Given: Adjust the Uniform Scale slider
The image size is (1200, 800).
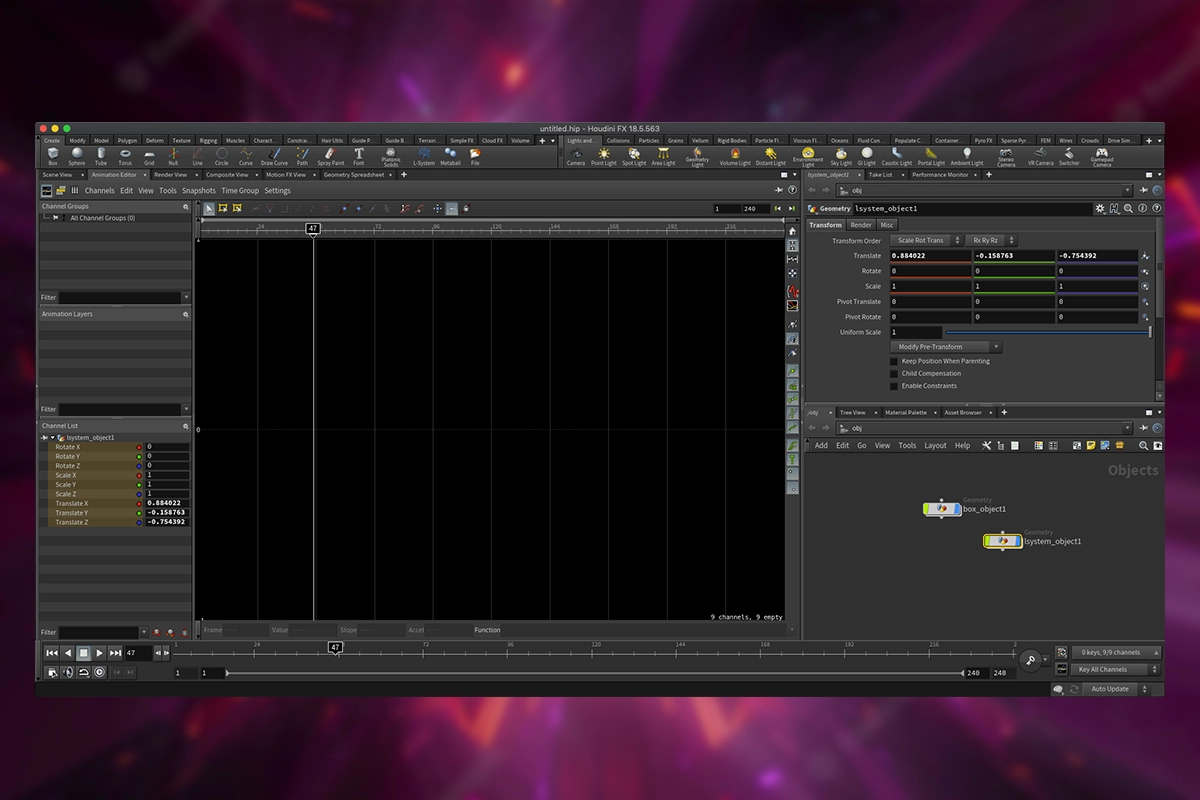Looking at the screenshot, I should (1048, 332).
